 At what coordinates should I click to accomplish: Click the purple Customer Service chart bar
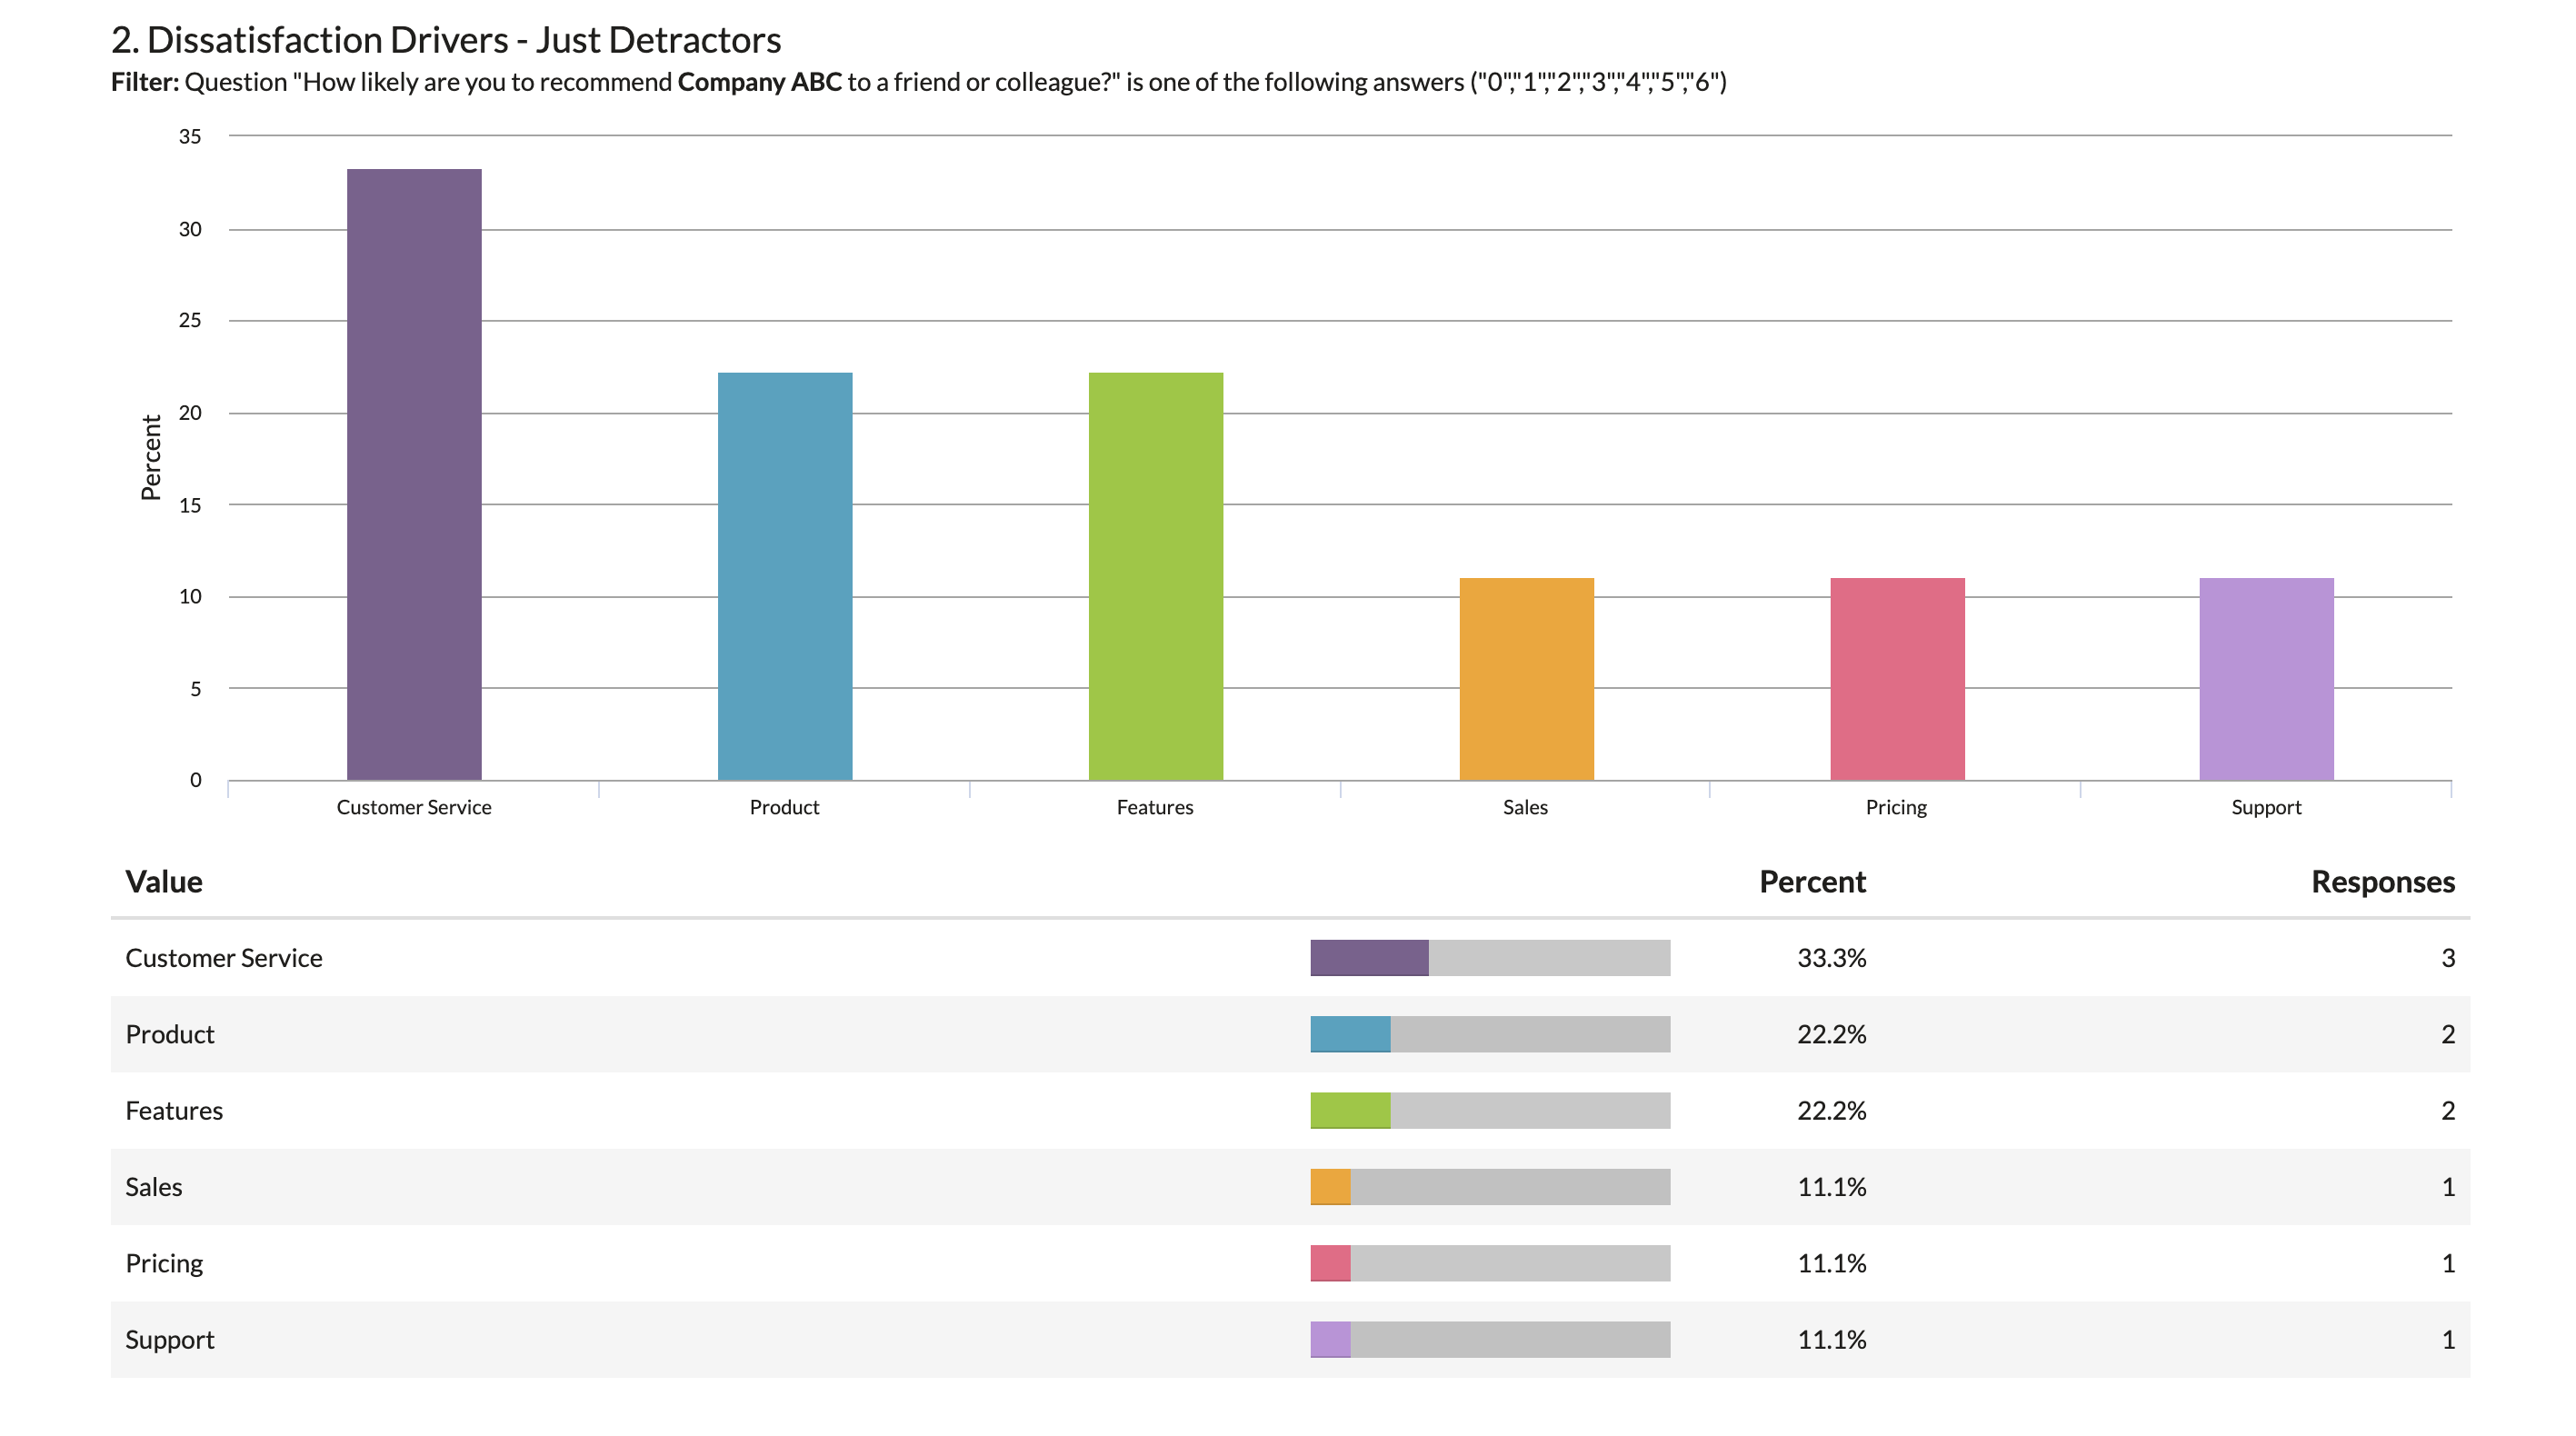pos(414,474)
